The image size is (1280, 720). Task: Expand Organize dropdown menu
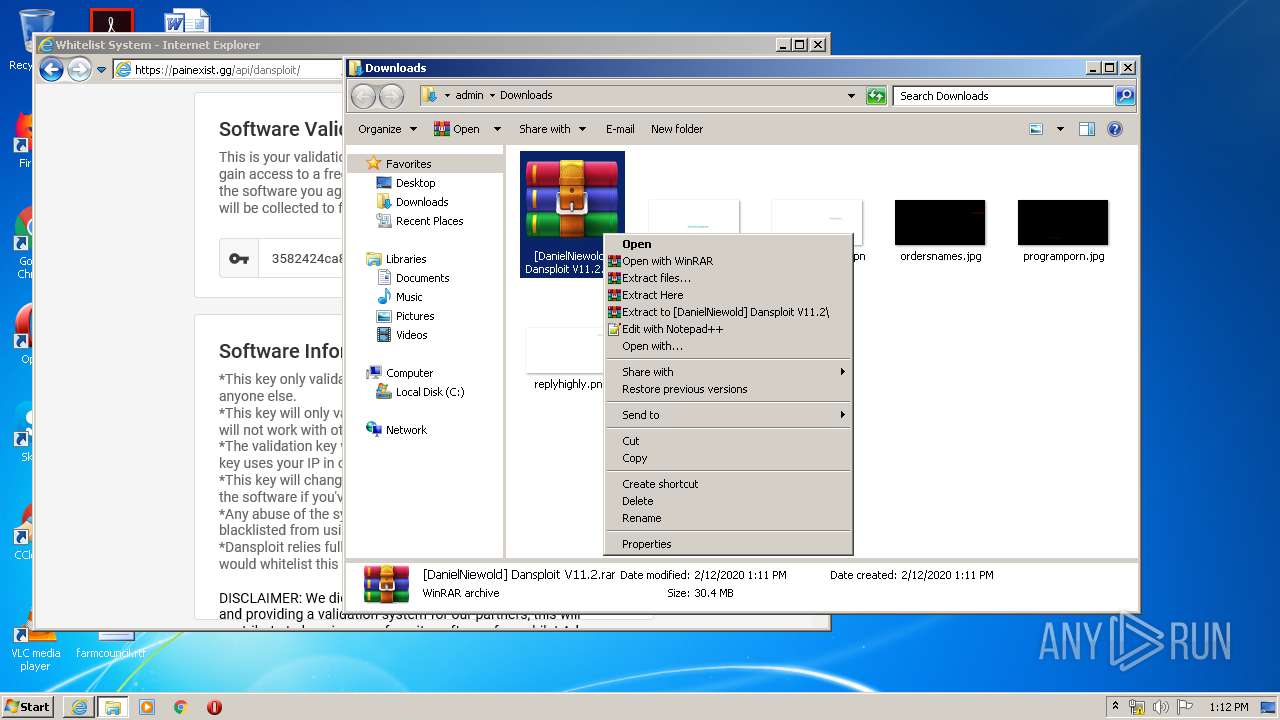pos(387,129)
